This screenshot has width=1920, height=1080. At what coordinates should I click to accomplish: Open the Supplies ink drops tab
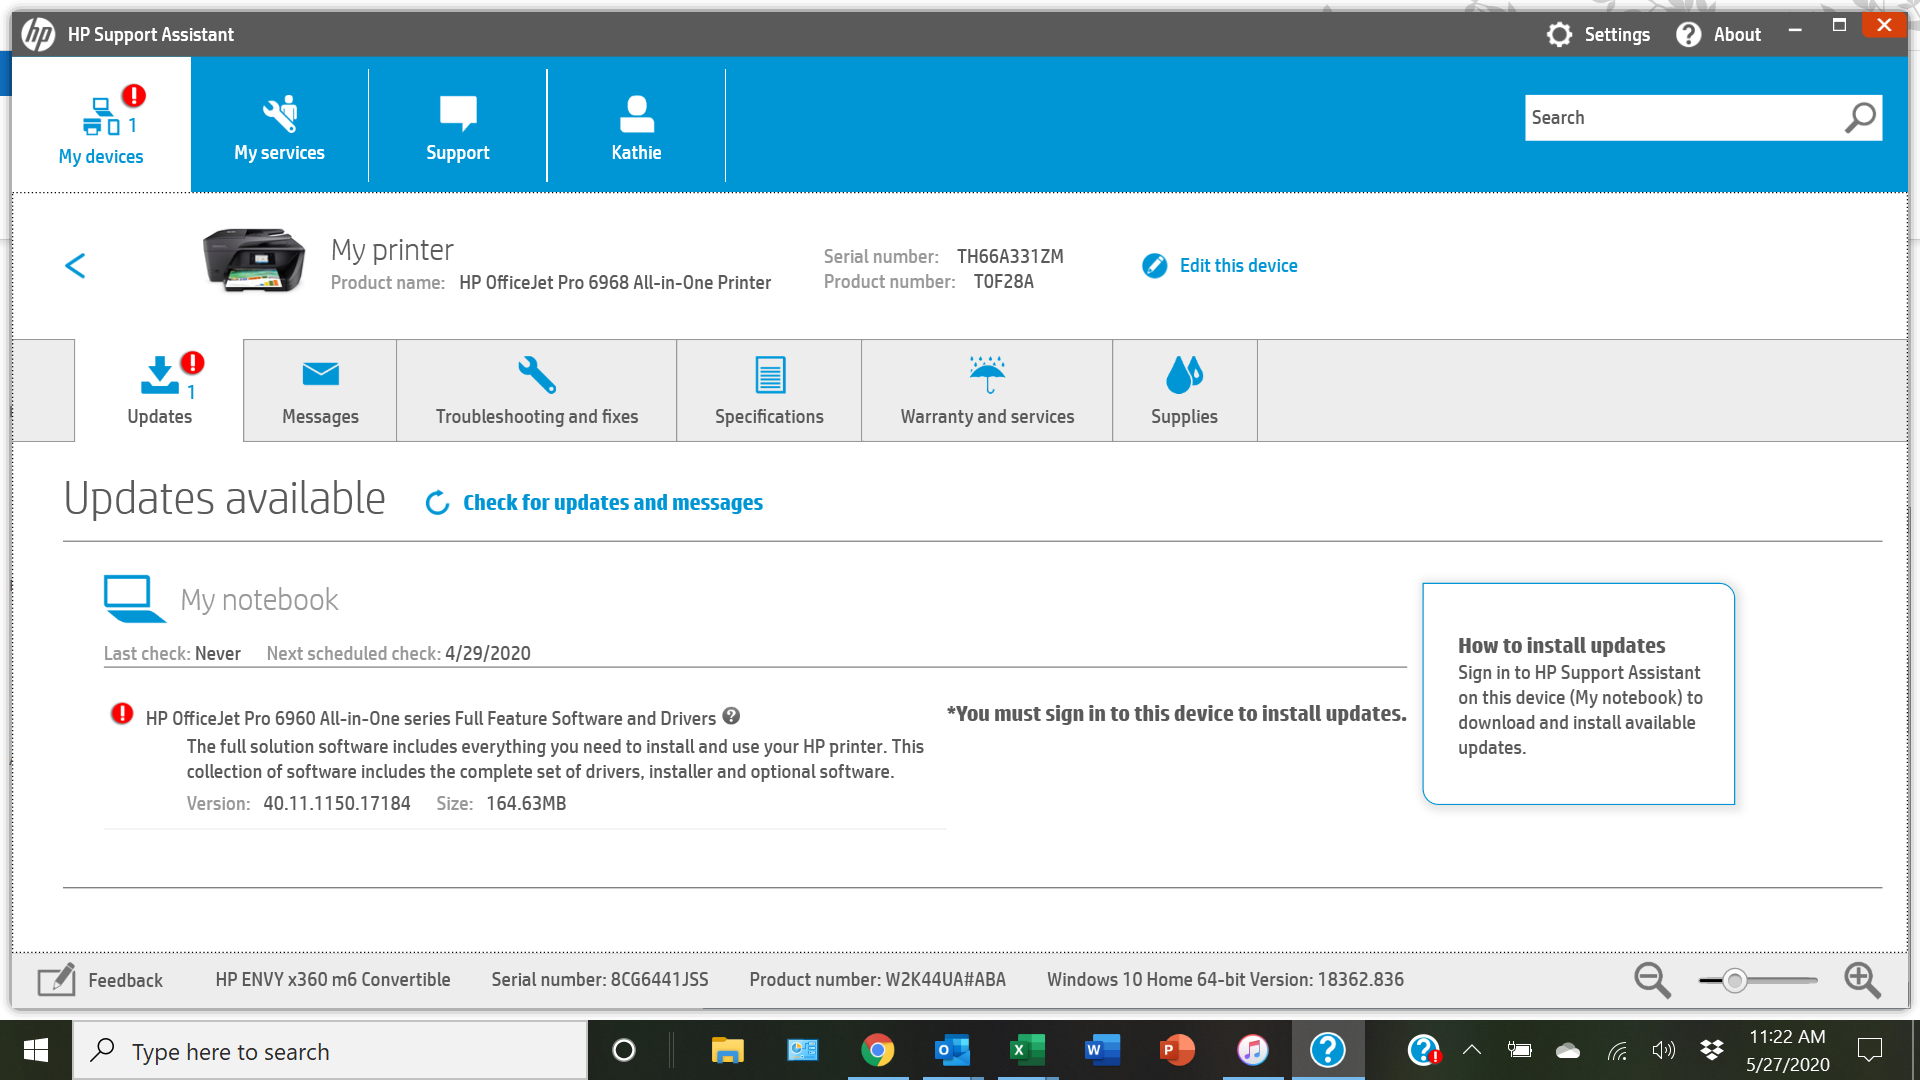coord(1184,391)
